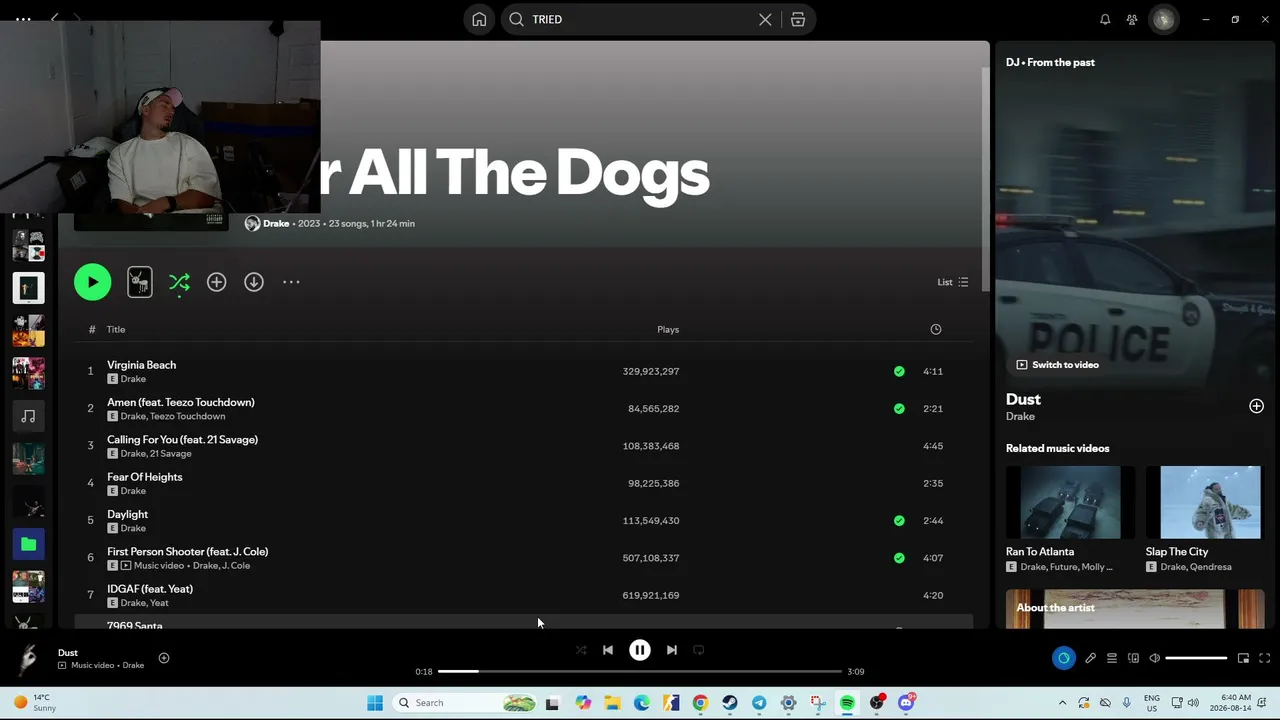
Task: Open the Friend Activity icon
Action: 1132,19
